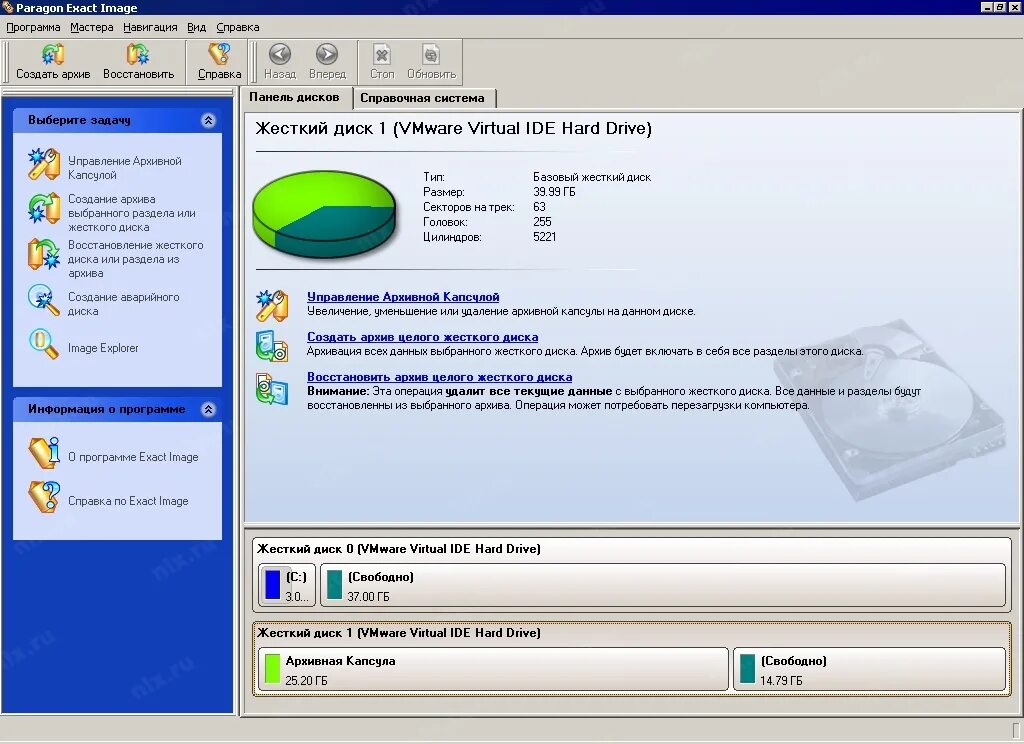Open the Справка menu in menu bar
The height and width of the screenshot is (744, 1024).
pyautogui.click(x=238, y=27)
